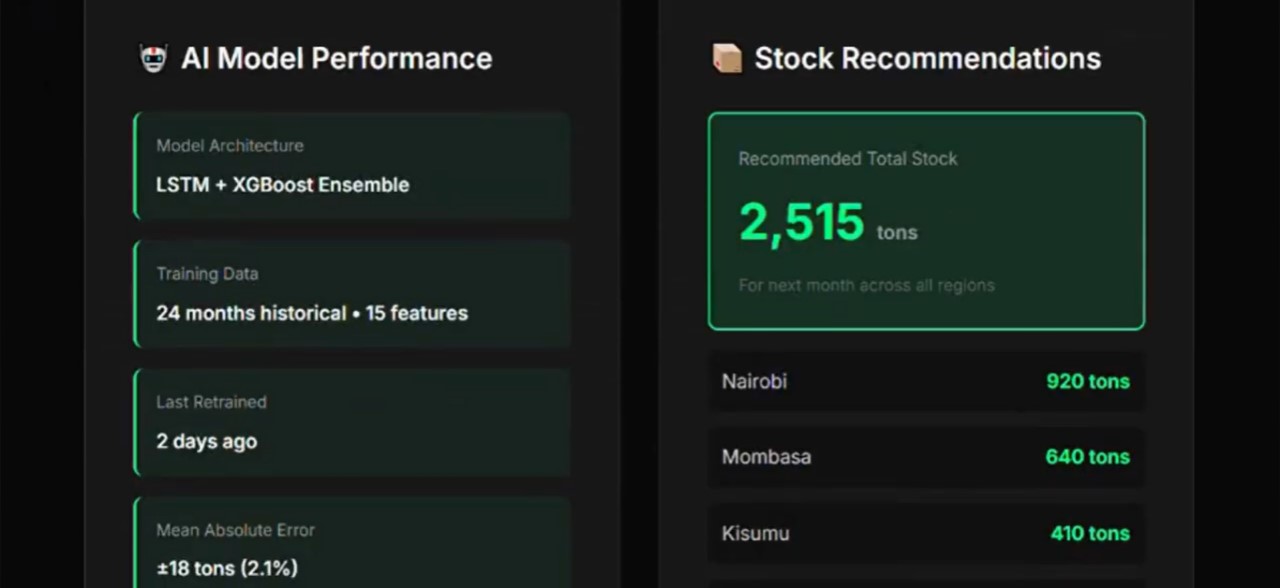Viewport: 1280px width, 588px height.
Task: Select the AI Model Performance heading
Action: click(x=336, y=59)
